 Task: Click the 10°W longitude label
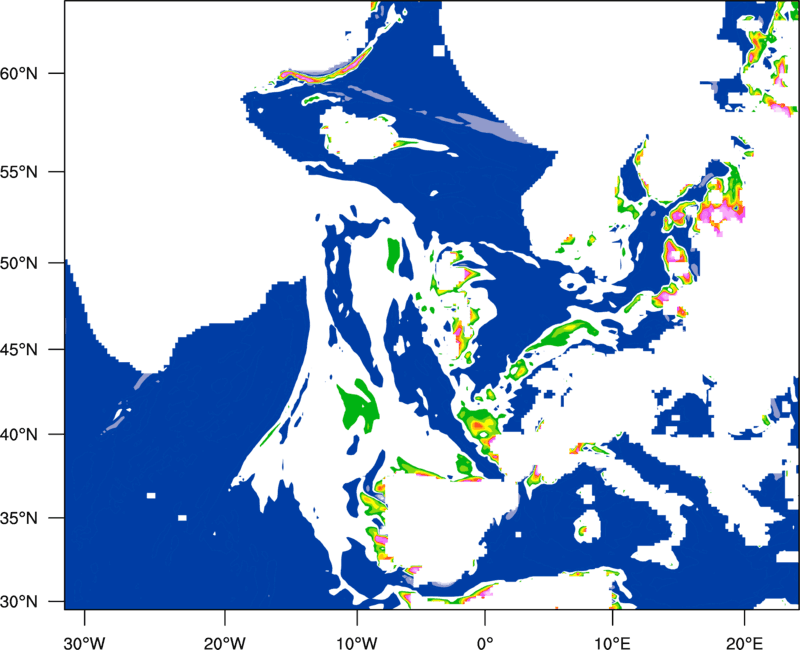click(x=357, y=643)
